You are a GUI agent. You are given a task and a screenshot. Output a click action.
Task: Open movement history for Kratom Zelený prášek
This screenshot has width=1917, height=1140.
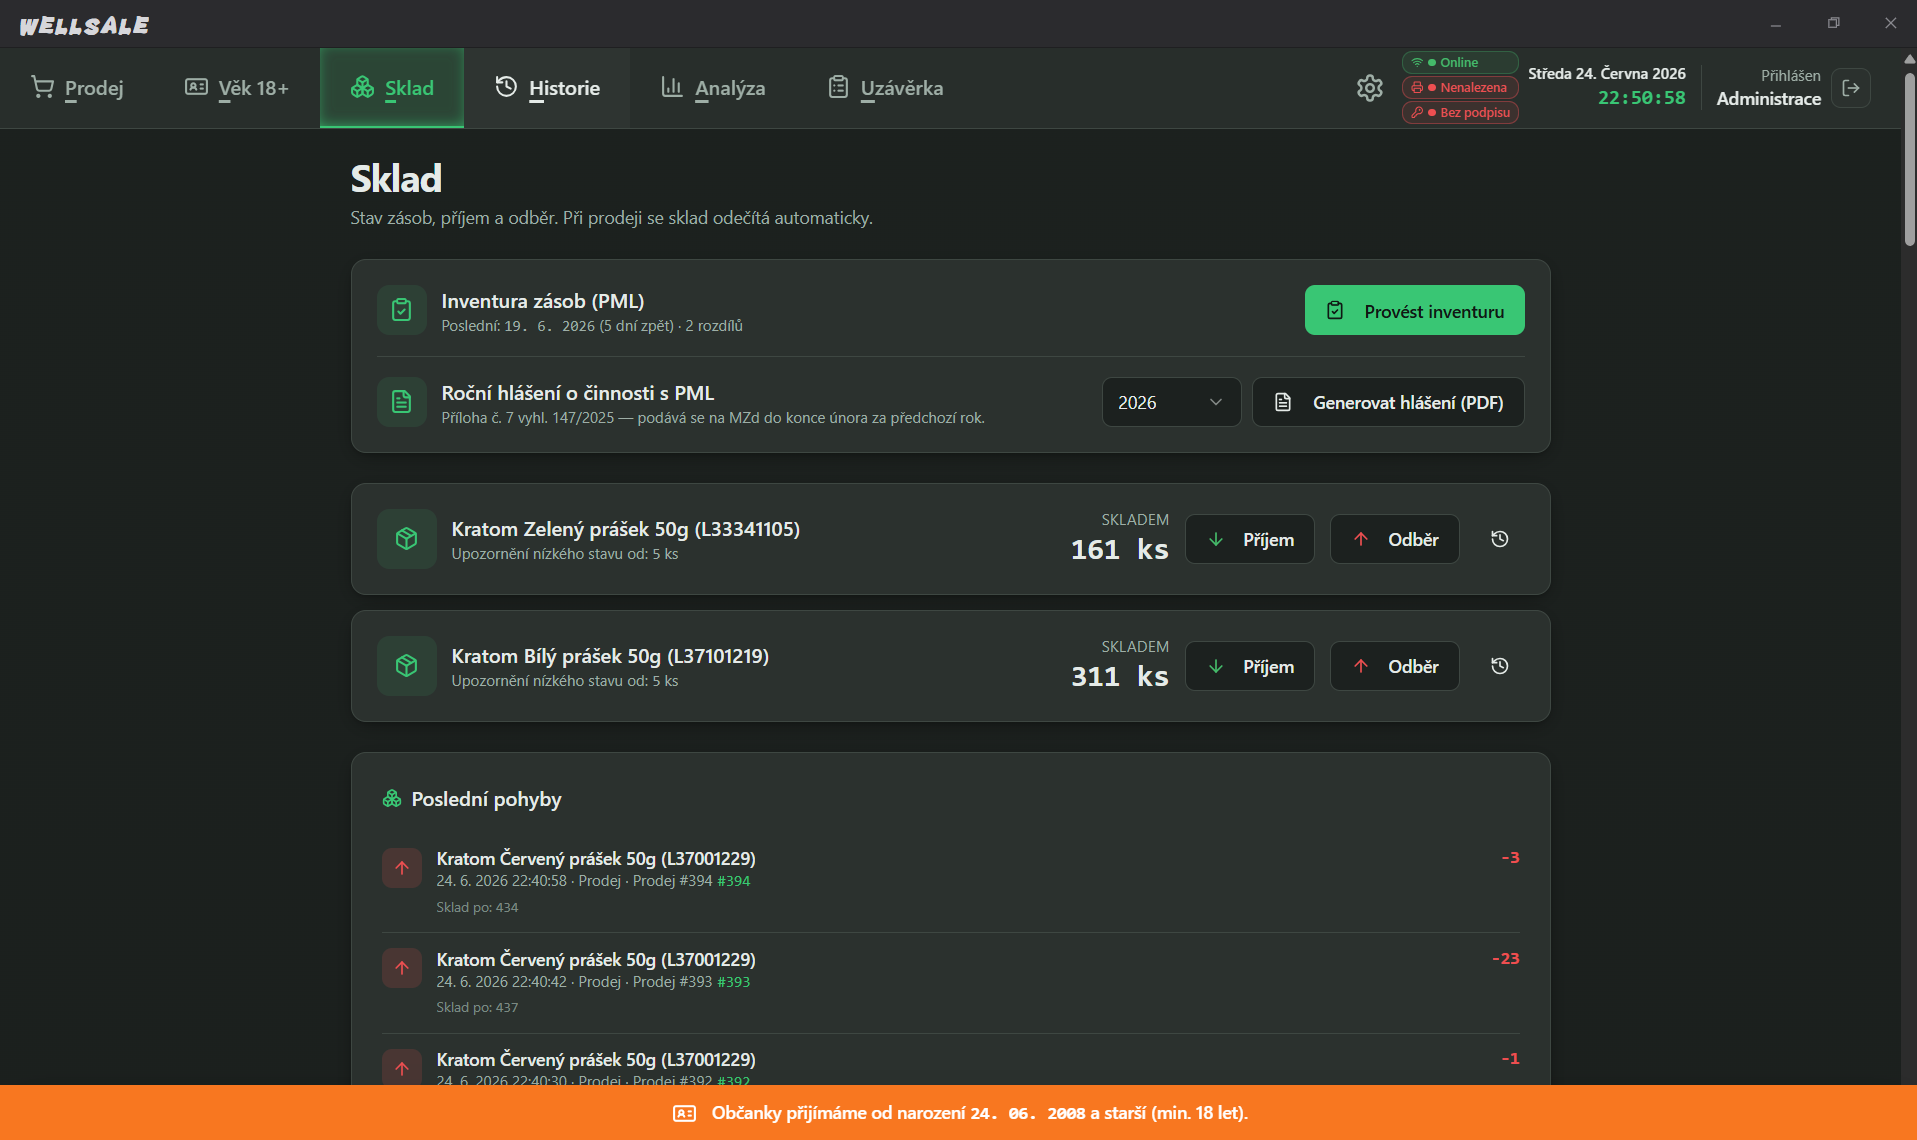pos(1499,539)
